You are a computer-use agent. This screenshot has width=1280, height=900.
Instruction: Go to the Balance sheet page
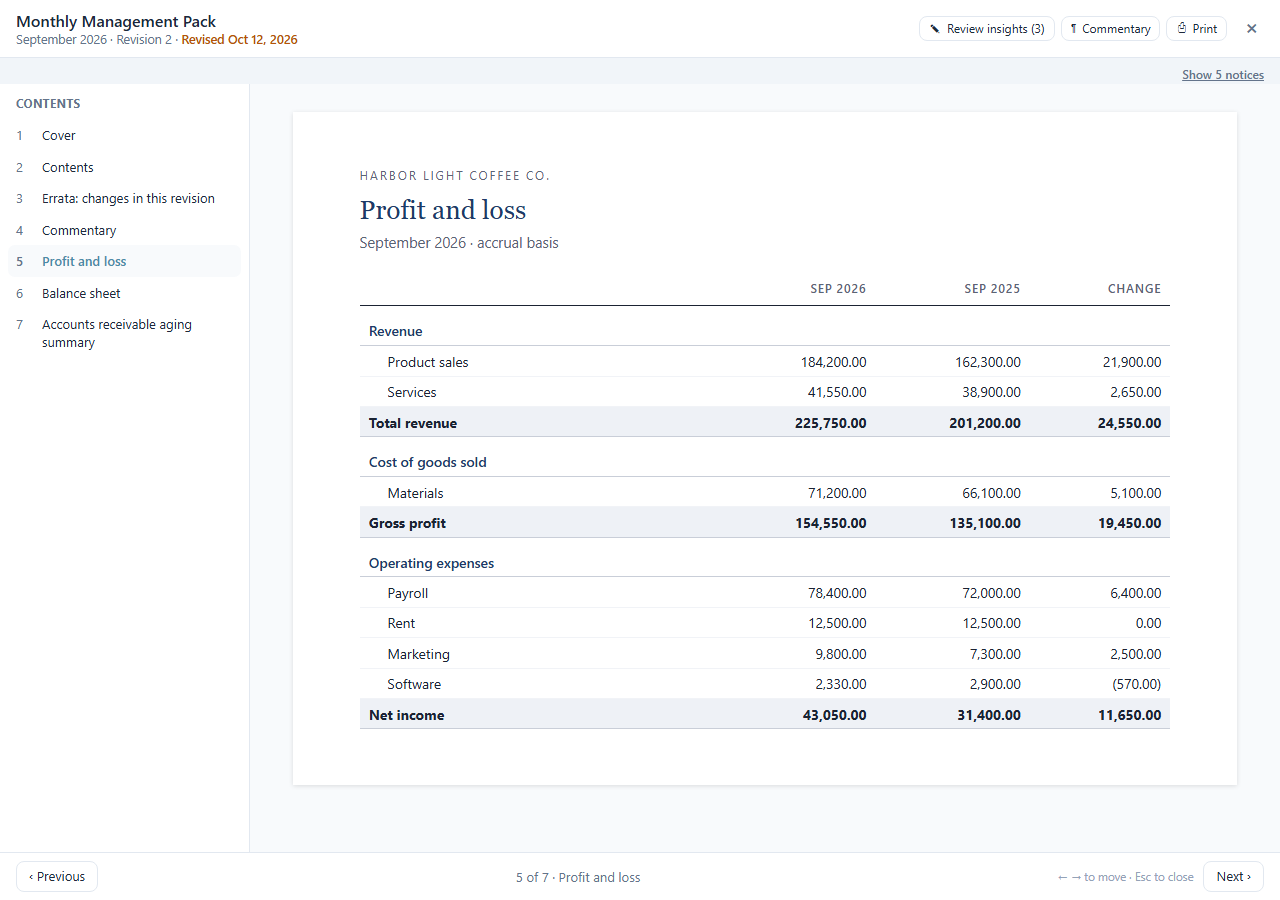124,293
